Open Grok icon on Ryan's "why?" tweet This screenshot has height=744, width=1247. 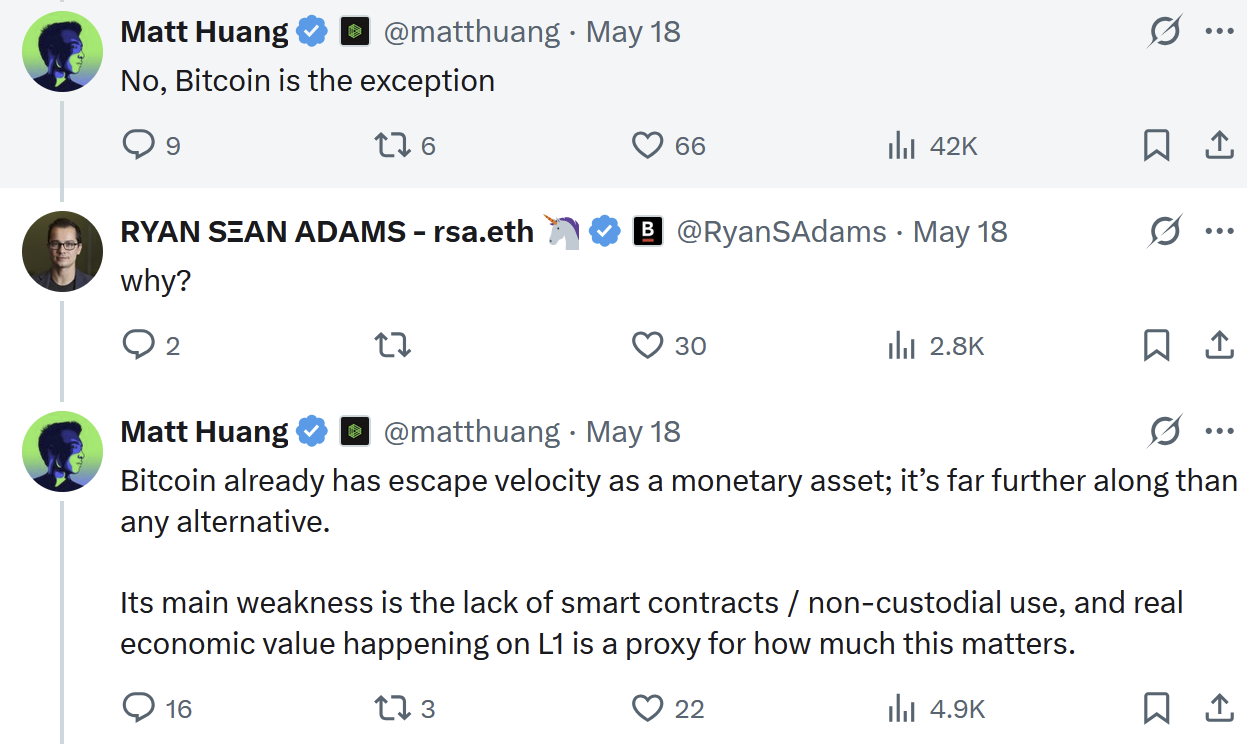[x=1164, y=232]
